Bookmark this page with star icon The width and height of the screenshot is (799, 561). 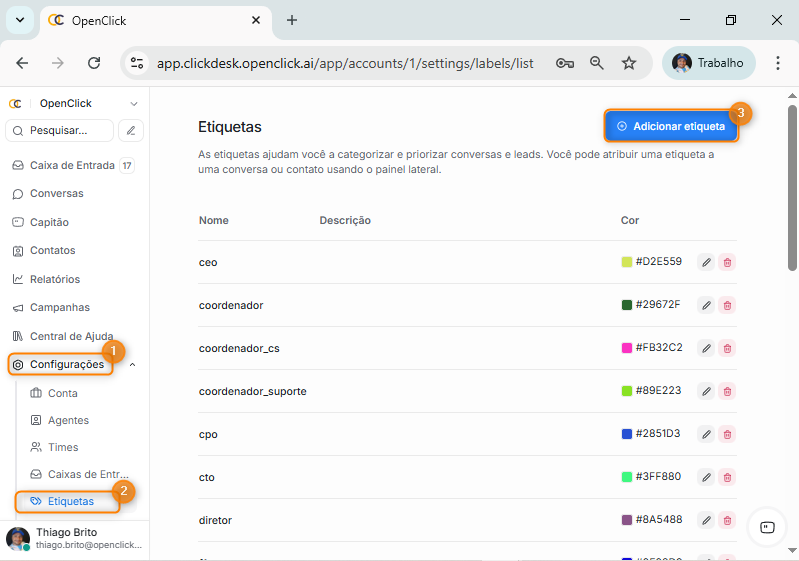(629, 63)
